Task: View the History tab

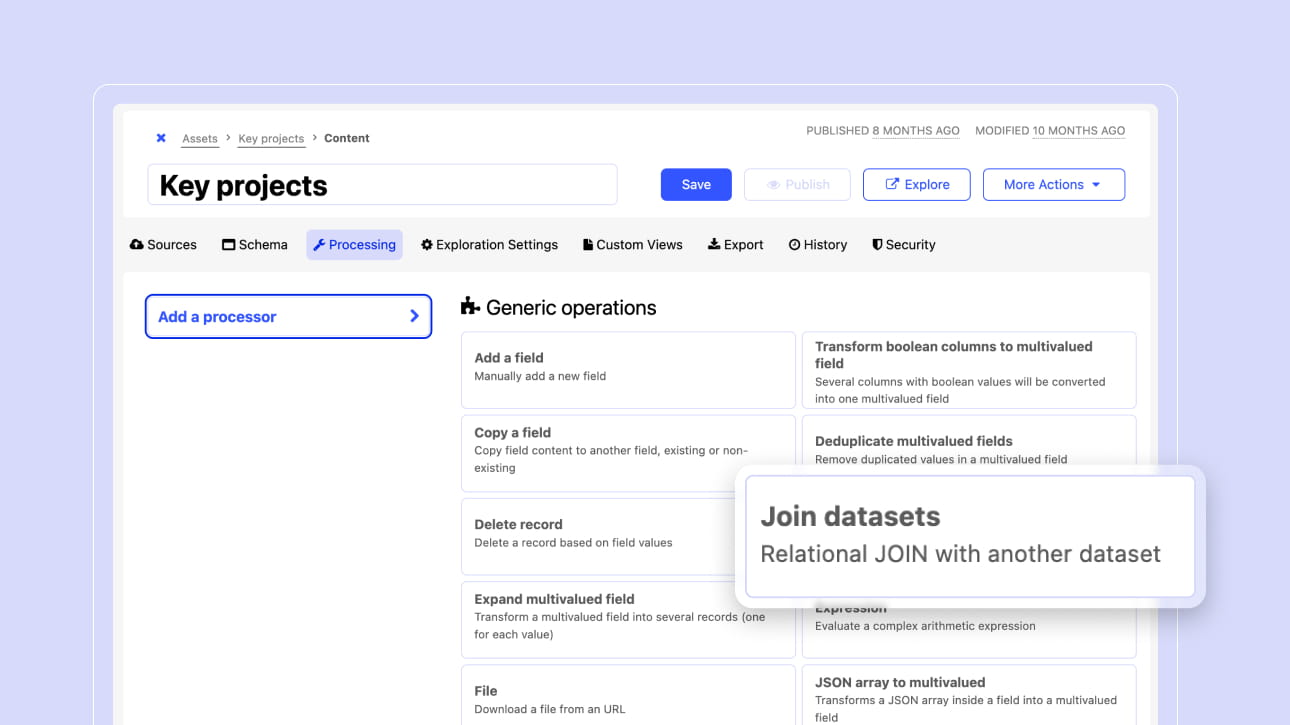Action: point(817,245)
